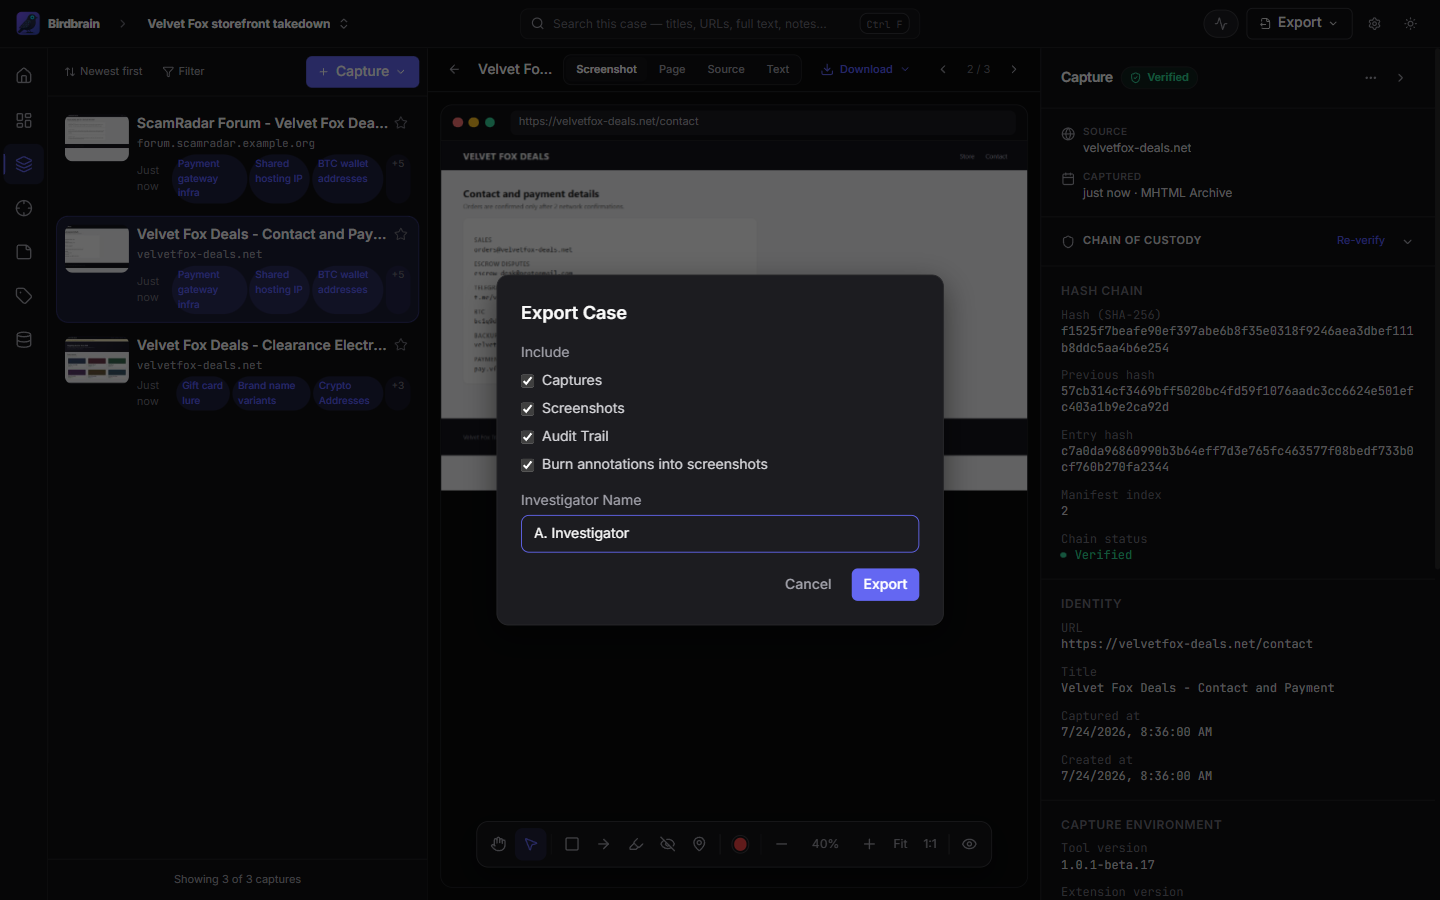The height and width of the screenshot is (900, 1440).
Task: Click the Filter button
Action: (x=183, y=71)
